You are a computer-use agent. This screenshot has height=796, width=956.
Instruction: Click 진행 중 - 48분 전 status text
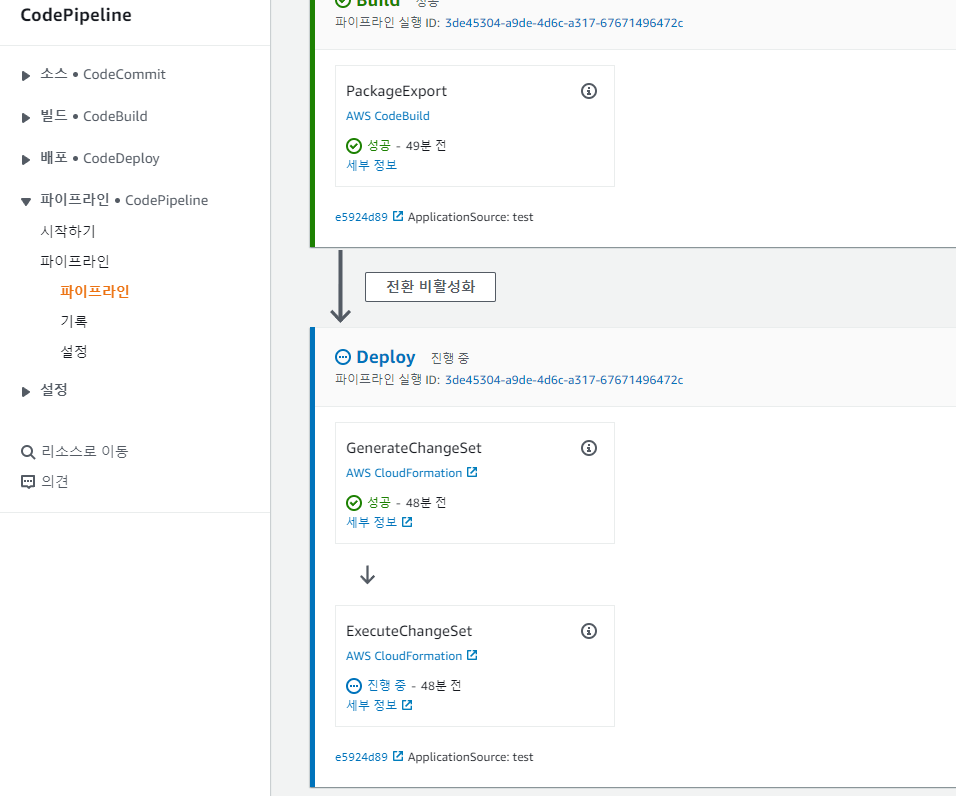[413, 686]
